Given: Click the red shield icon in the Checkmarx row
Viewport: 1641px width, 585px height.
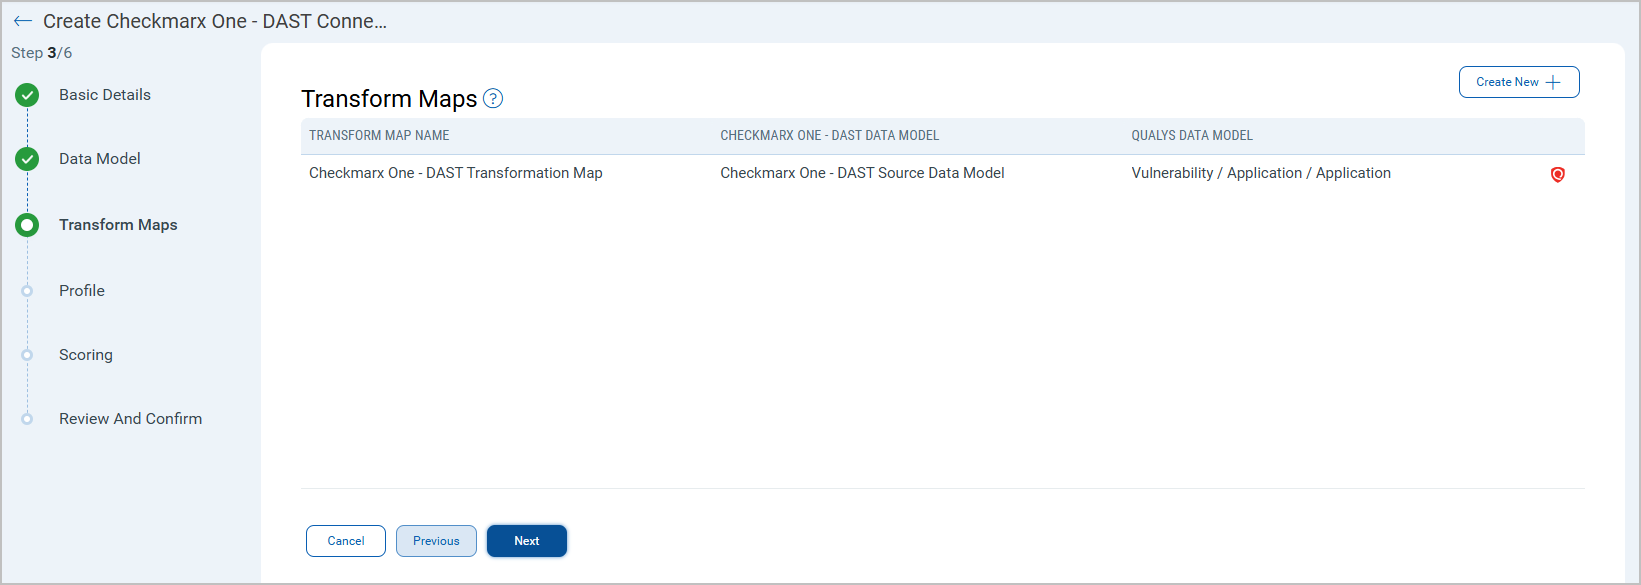Looking at the screenshot, I should click(x=1557, y=174).
